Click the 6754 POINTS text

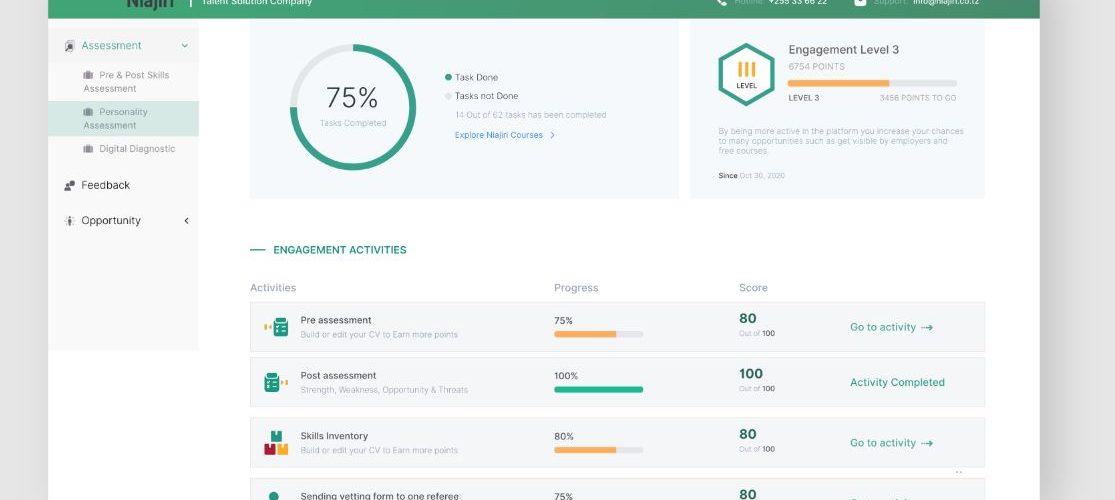coord(816,67)
